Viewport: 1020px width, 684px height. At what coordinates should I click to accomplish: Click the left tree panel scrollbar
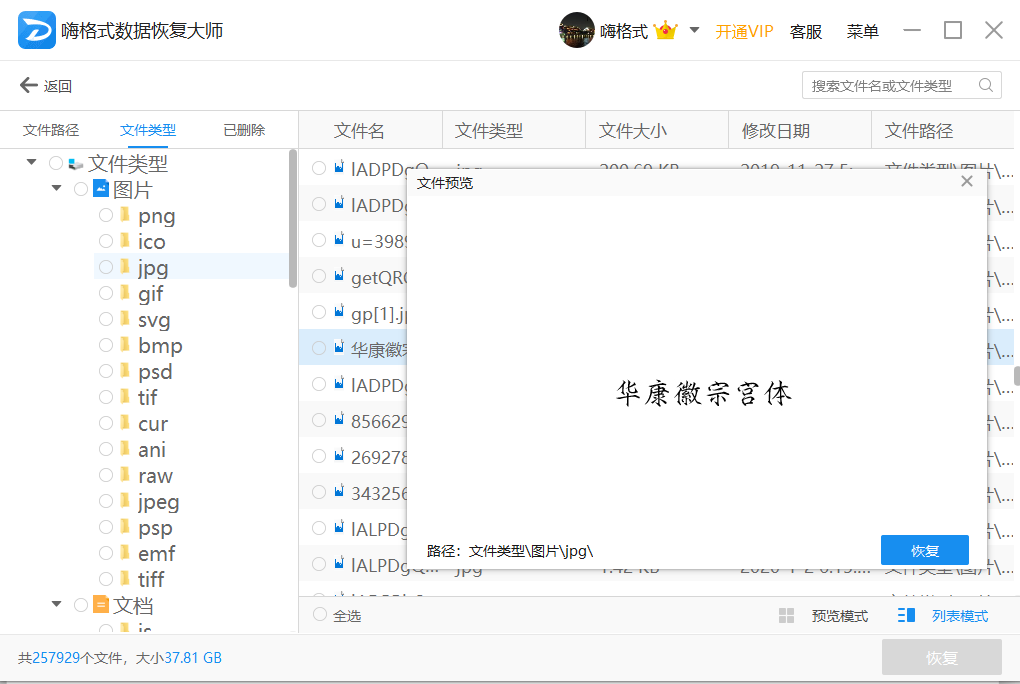pyautogui.click(x=293, y=219)
